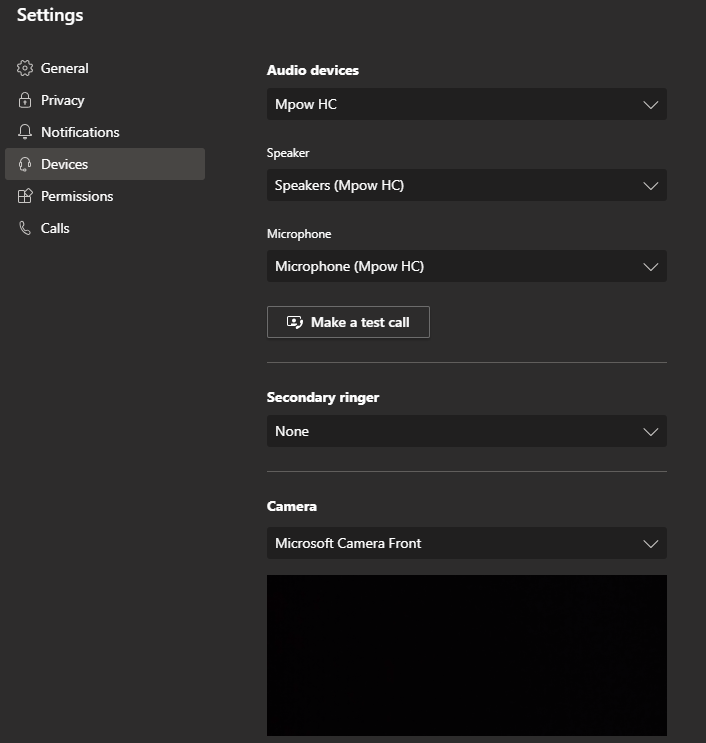Screen dimensions: 706x743
Task: Click the Privacy lock icon
Action: (x=25, y=100)
